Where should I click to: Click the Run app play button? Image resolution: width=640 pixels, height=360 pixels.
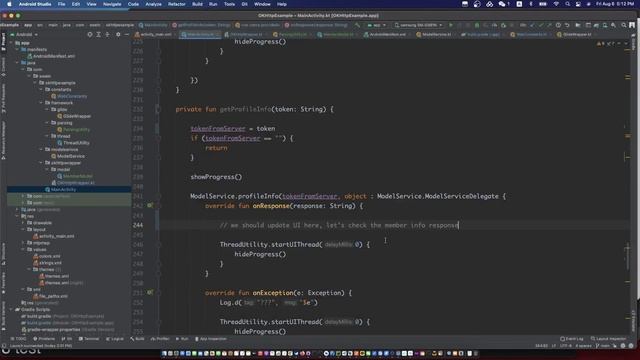coord(451,25)
